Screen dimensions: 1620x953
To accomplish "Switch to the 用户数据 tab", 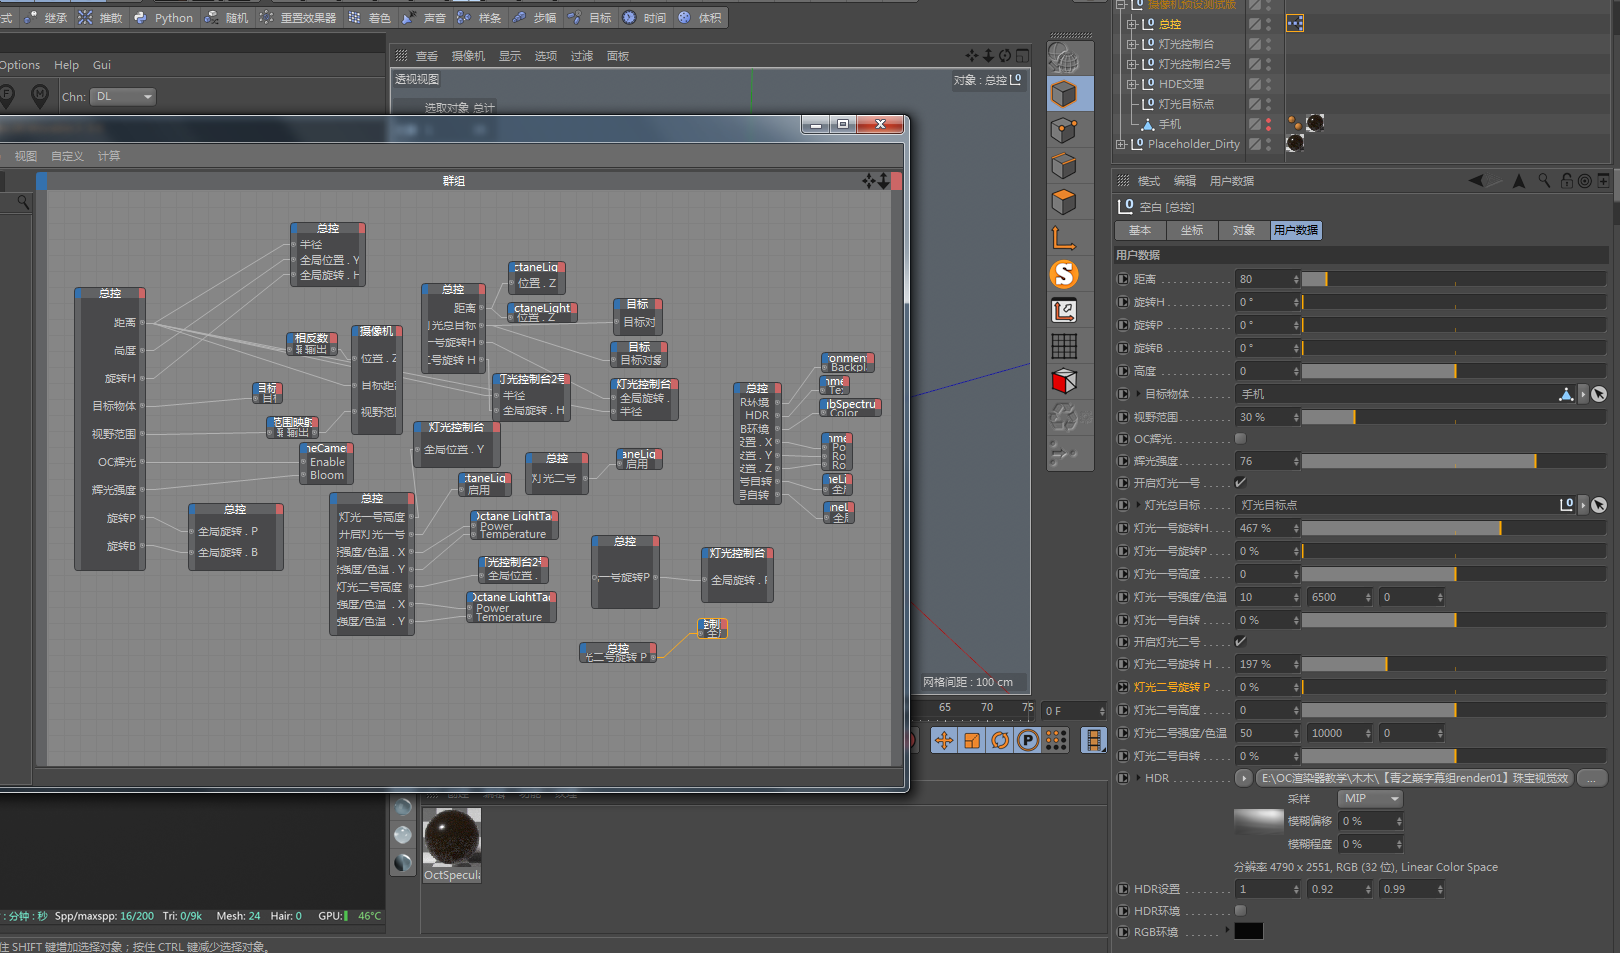I will [x=1296, y=230].
